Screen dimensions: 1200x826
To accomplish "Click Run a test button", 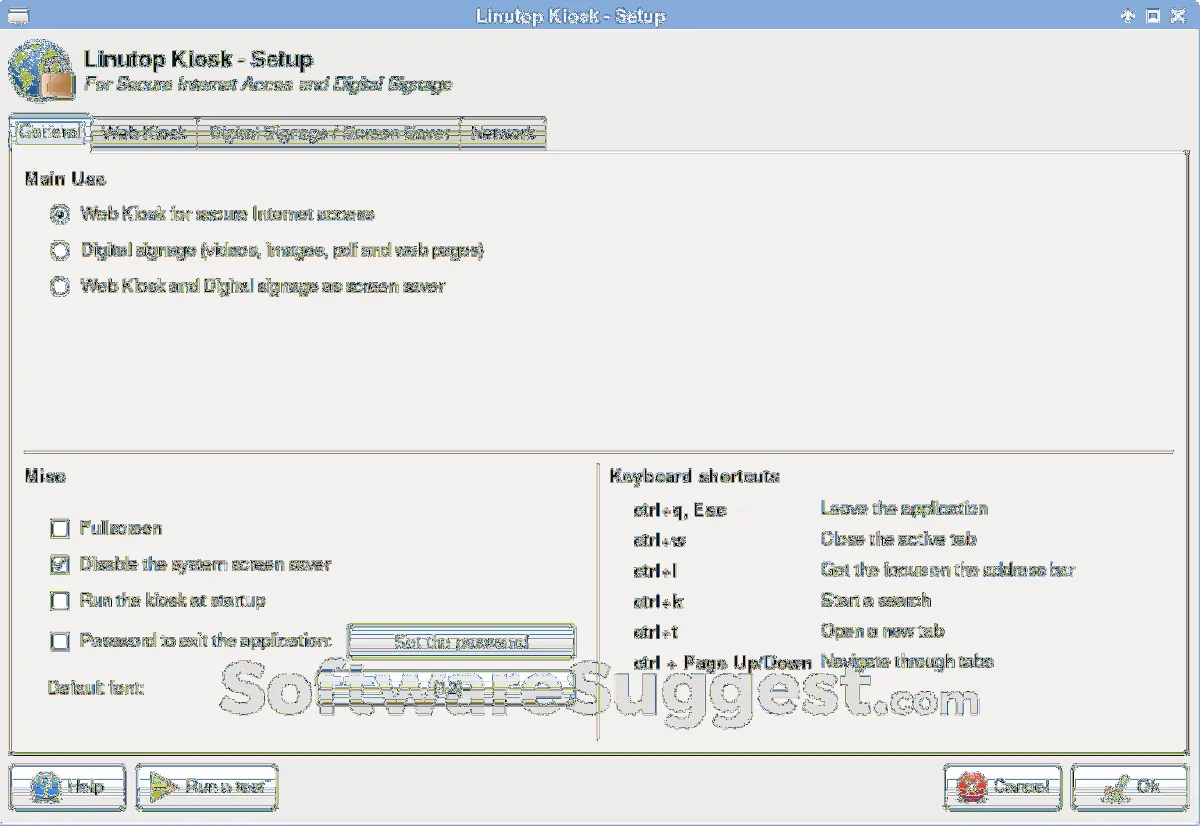I will 207,787.
